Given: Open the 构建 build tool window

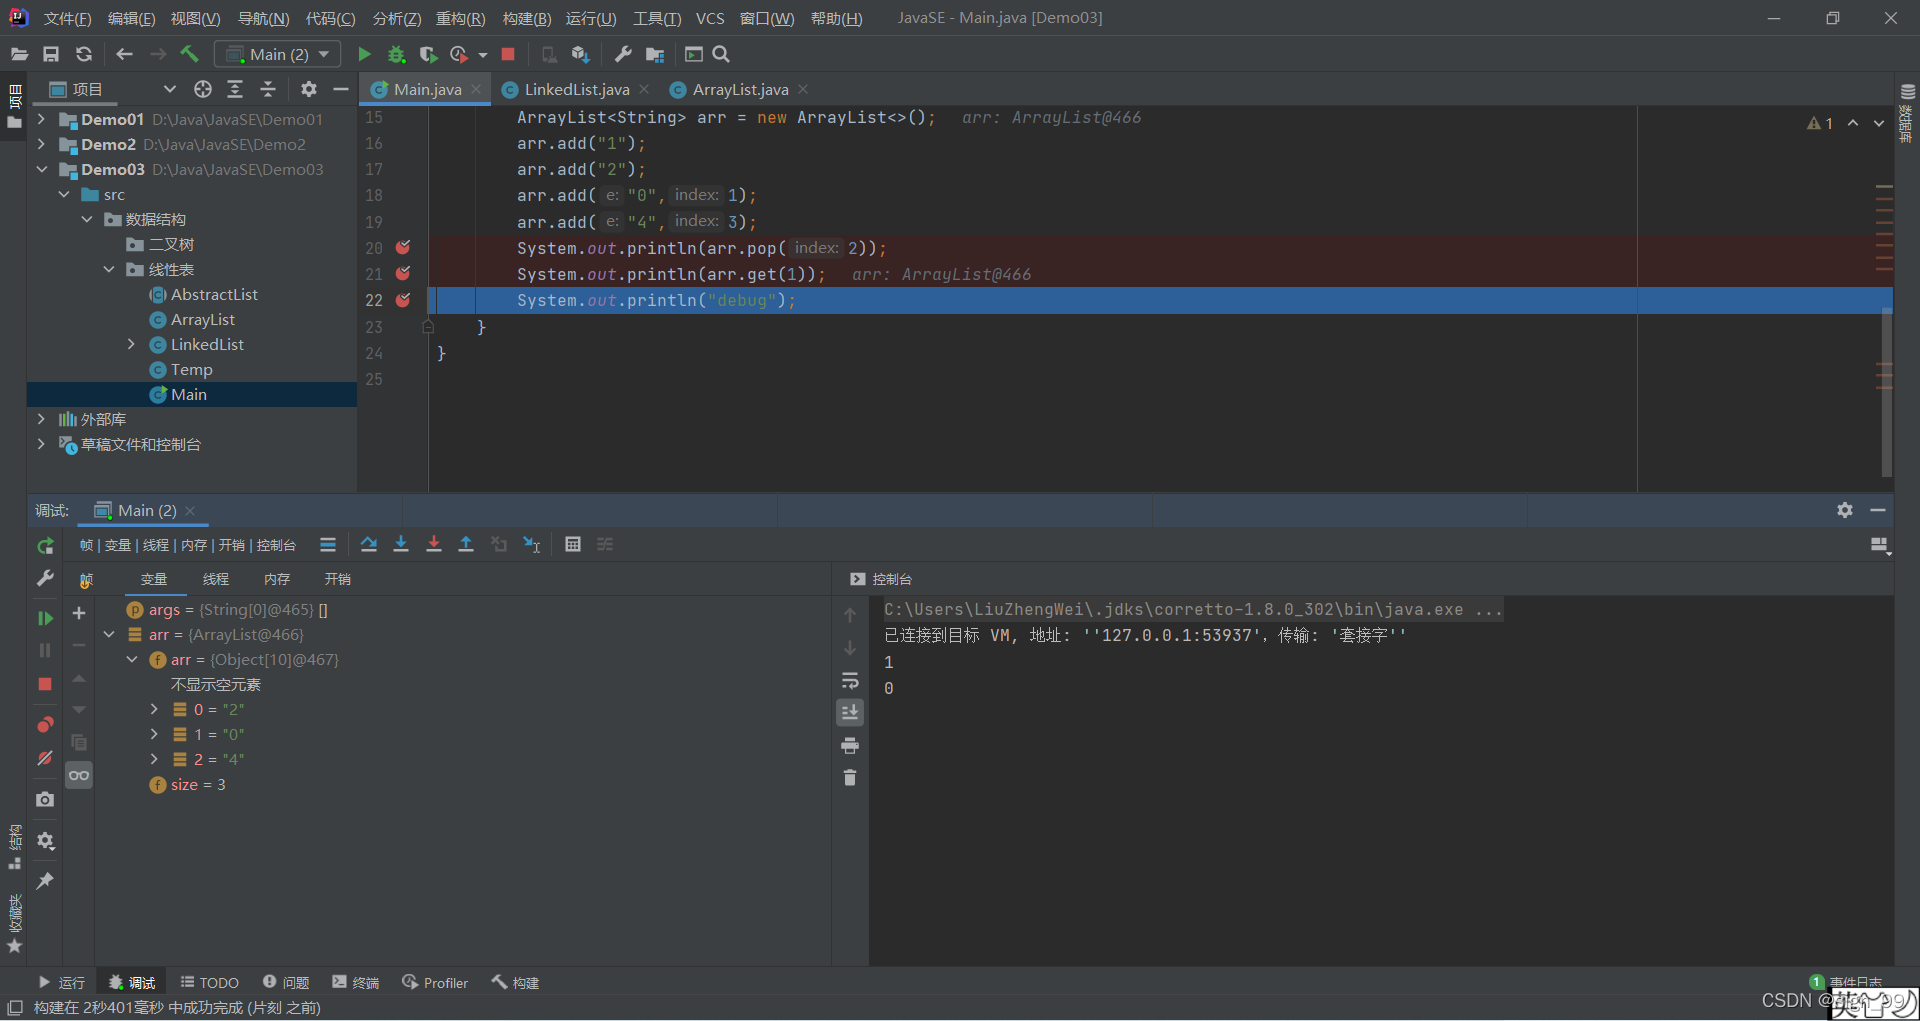Looking at the screenshot, I should [515, 983].
